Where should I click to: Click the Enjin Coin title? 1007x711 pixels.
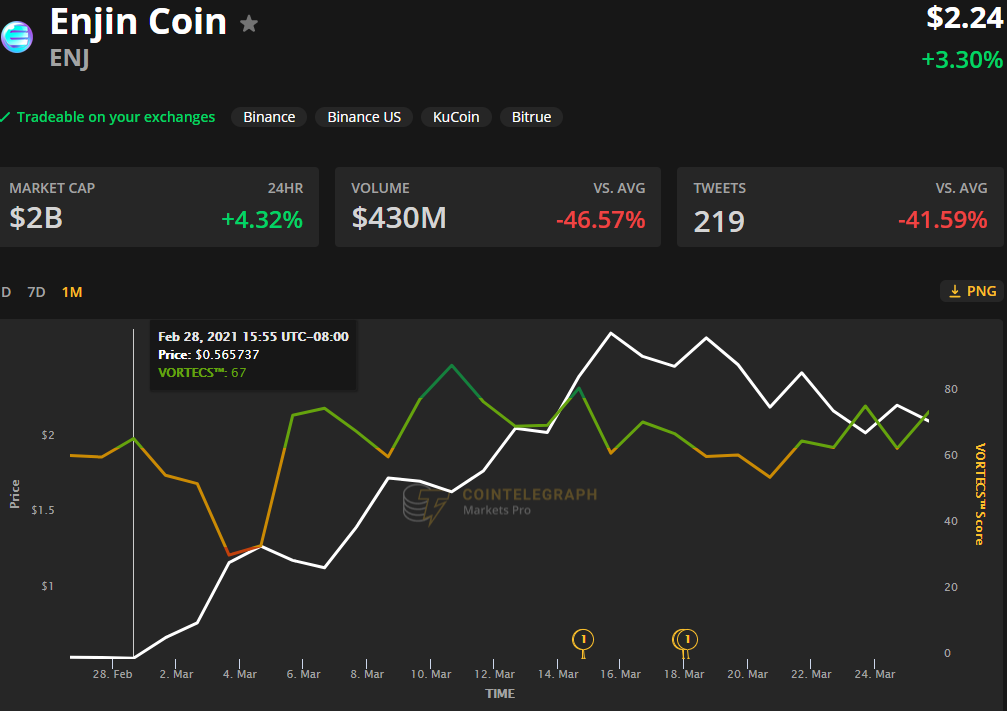[x=138, y=22]
